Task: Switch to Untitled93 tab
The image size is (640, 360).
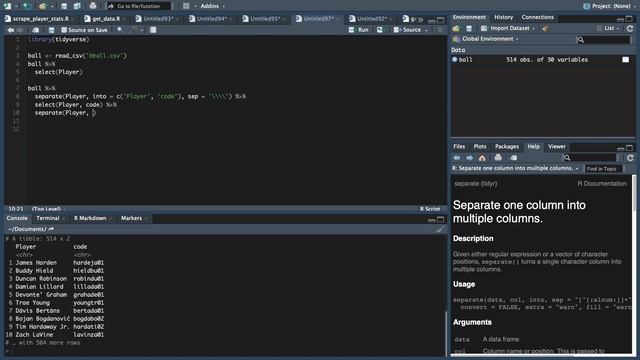Action: click(x=158, y=19)
